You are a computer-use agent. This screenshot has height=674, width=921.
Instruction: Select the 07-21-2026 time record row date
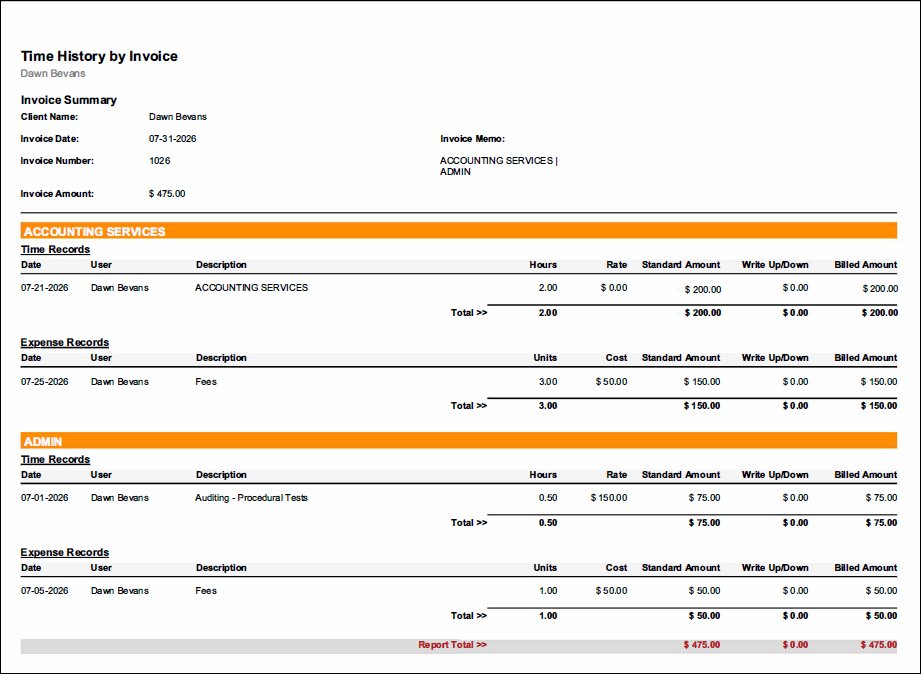coord(45,287)
